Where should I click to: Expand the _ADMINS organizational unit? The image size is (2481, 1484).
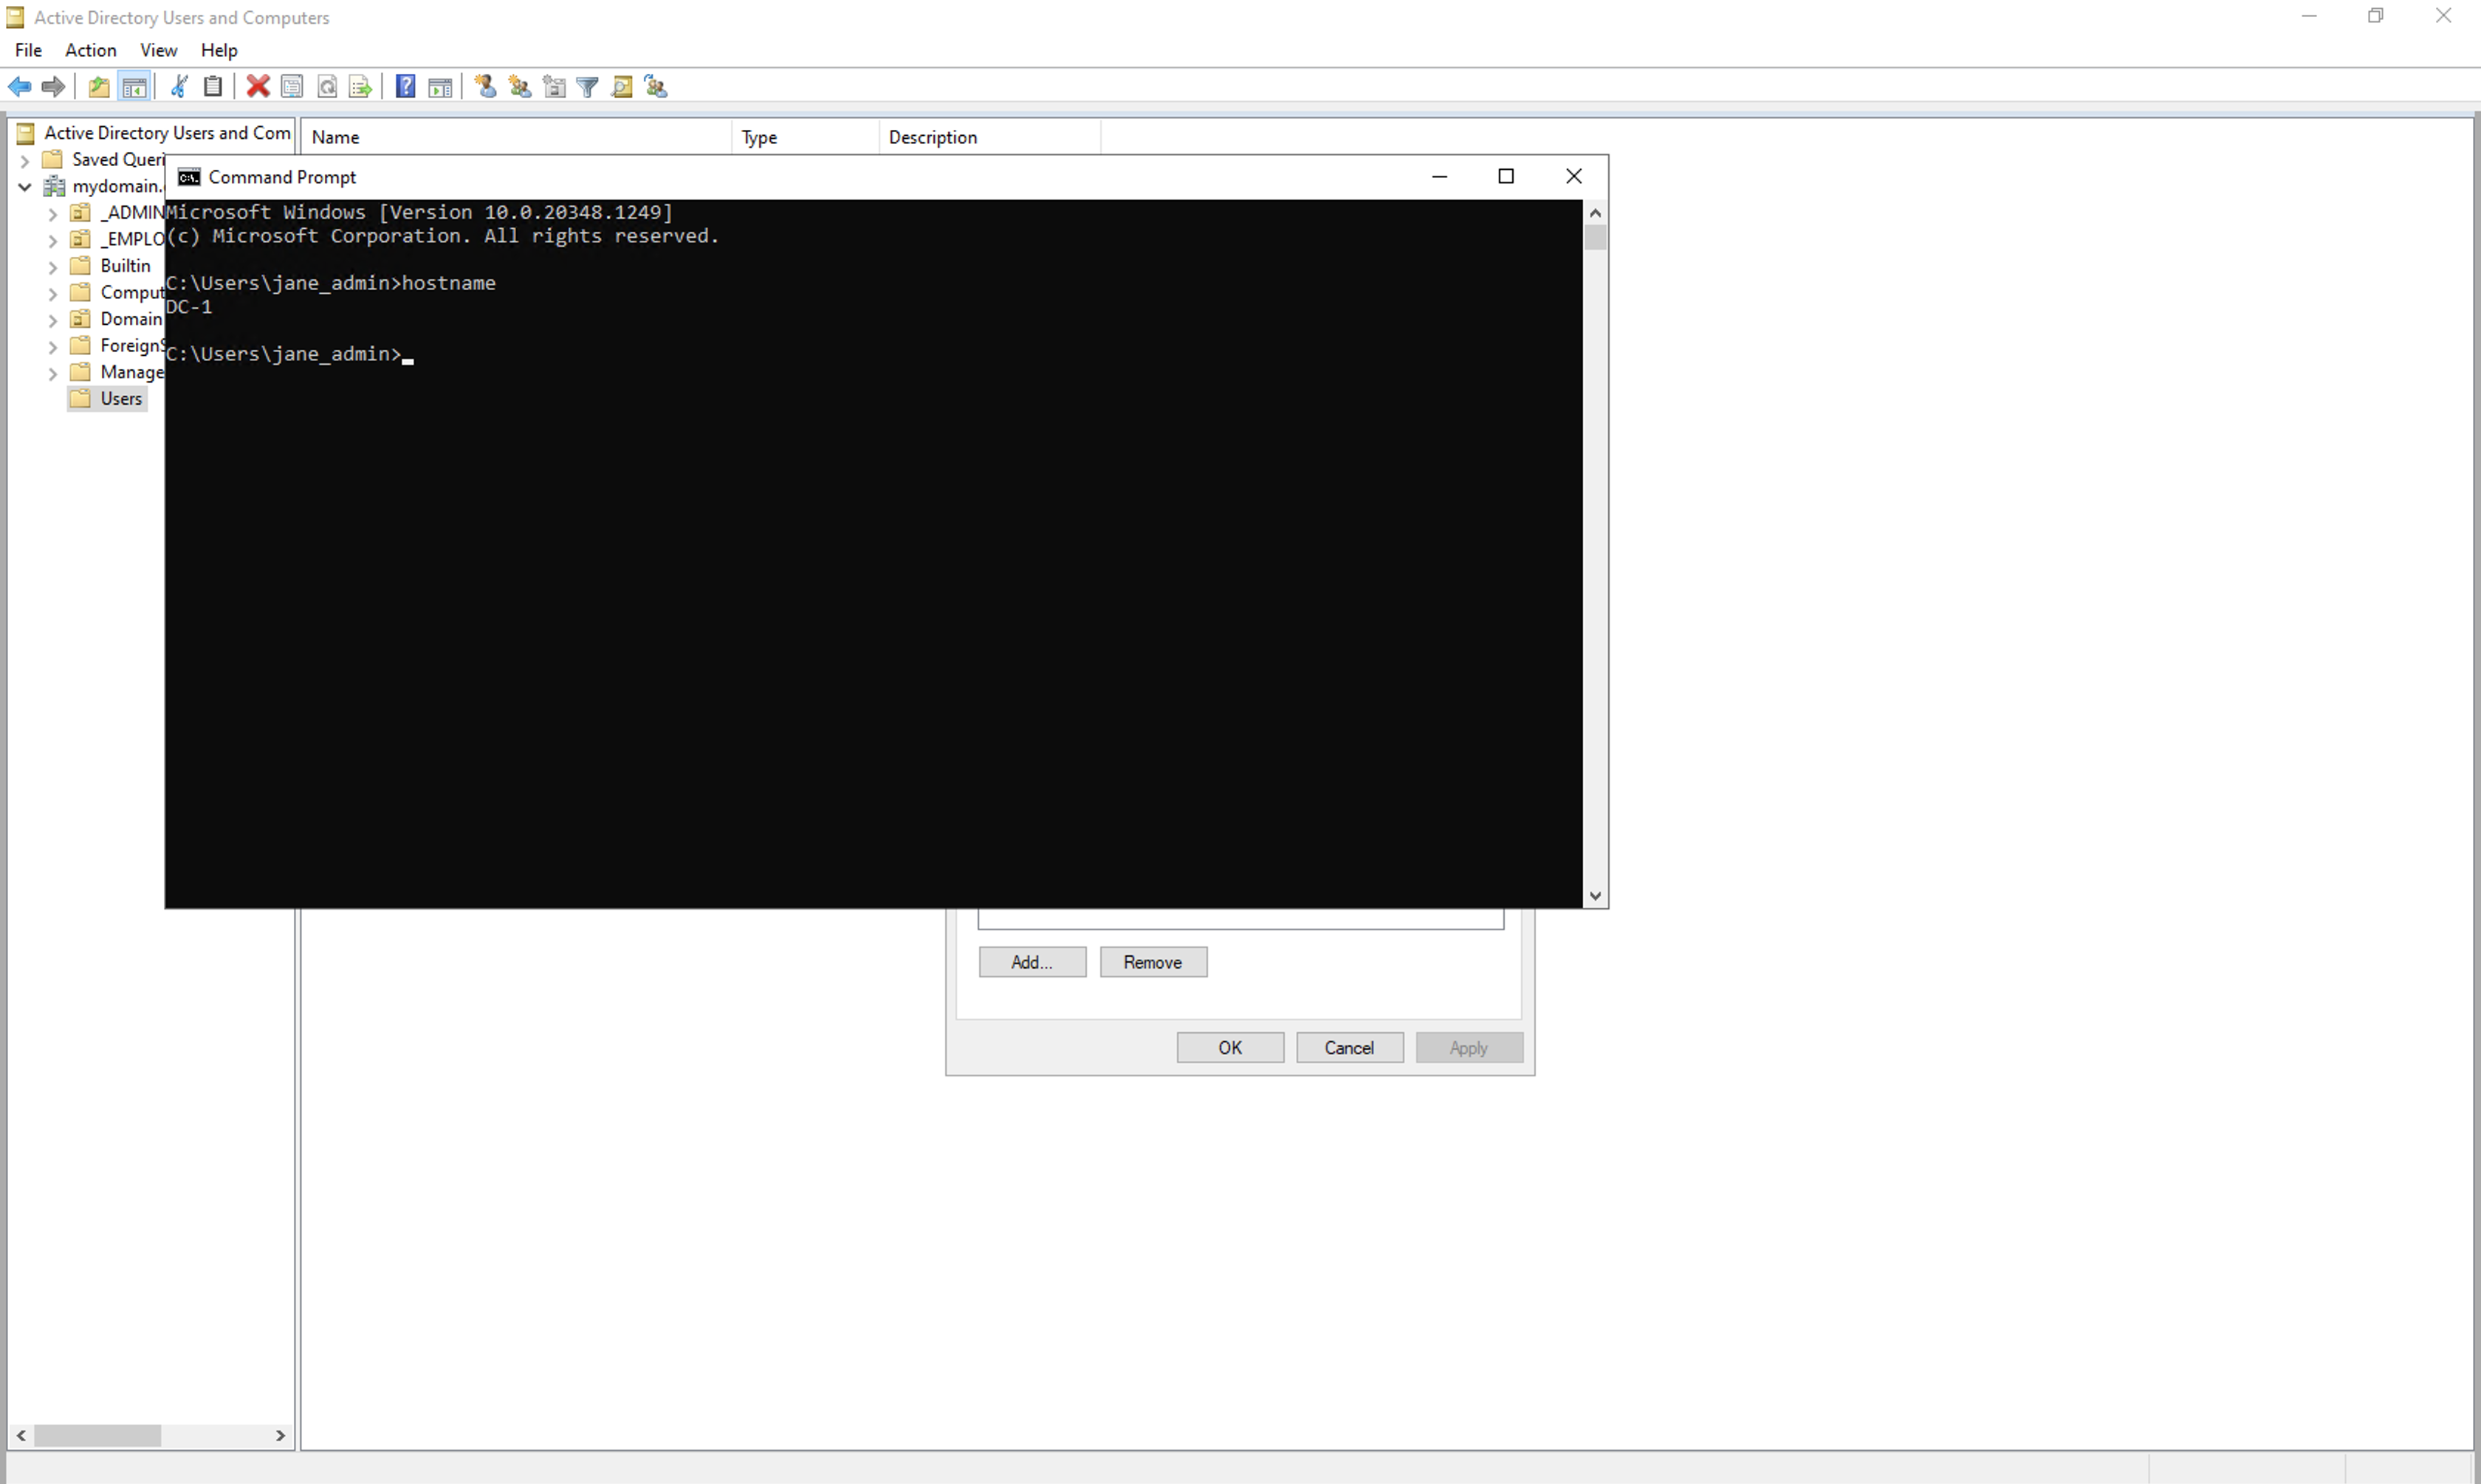click(53, 214)
